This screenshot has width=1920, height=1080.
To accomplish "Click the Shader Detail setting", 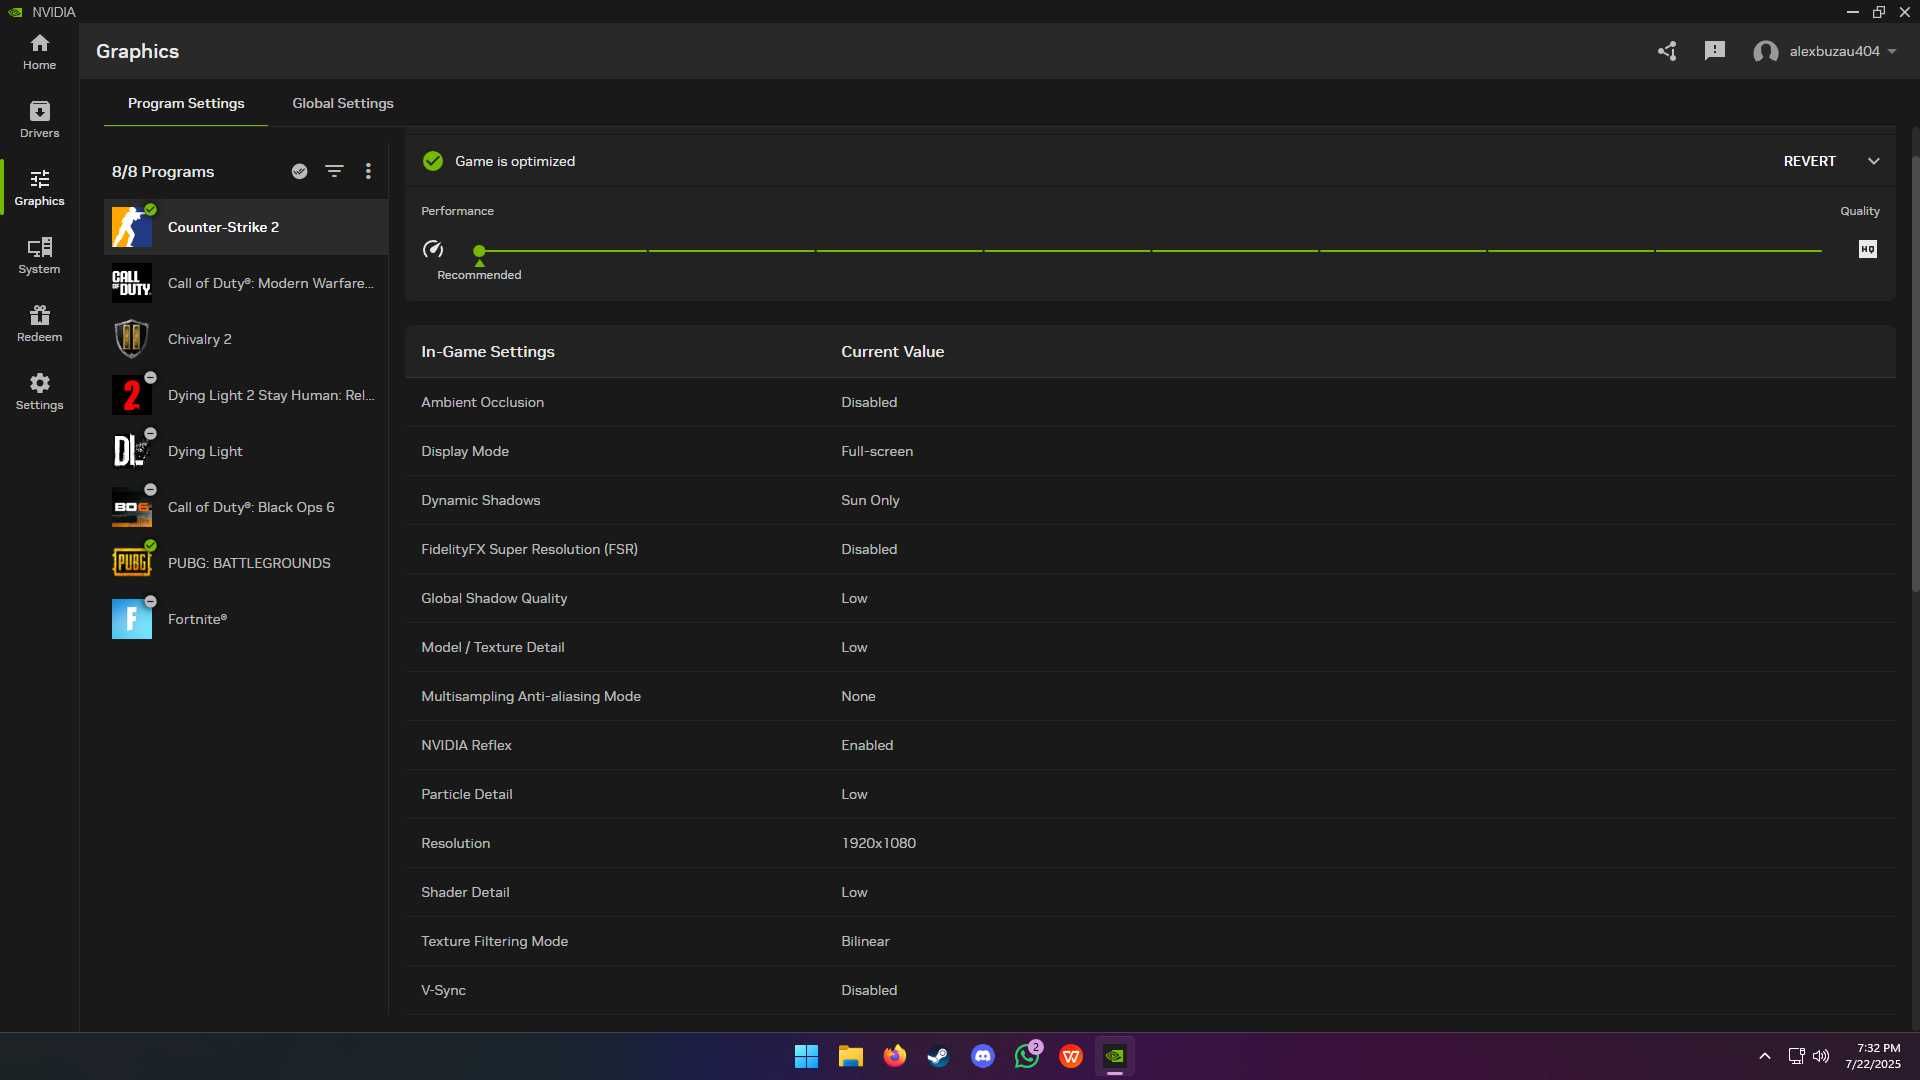I will coord(465,892).
